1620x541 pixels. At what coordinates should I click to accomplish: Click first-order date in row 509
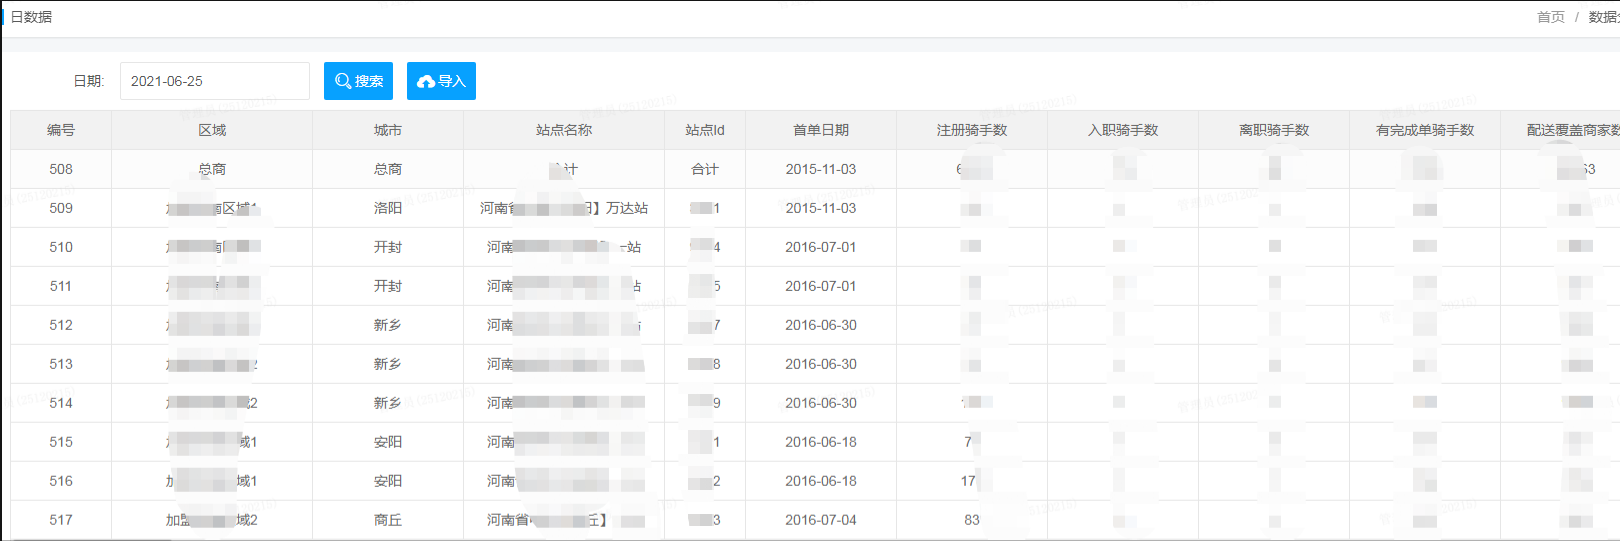pyautogui.click(x=821, y=208)
